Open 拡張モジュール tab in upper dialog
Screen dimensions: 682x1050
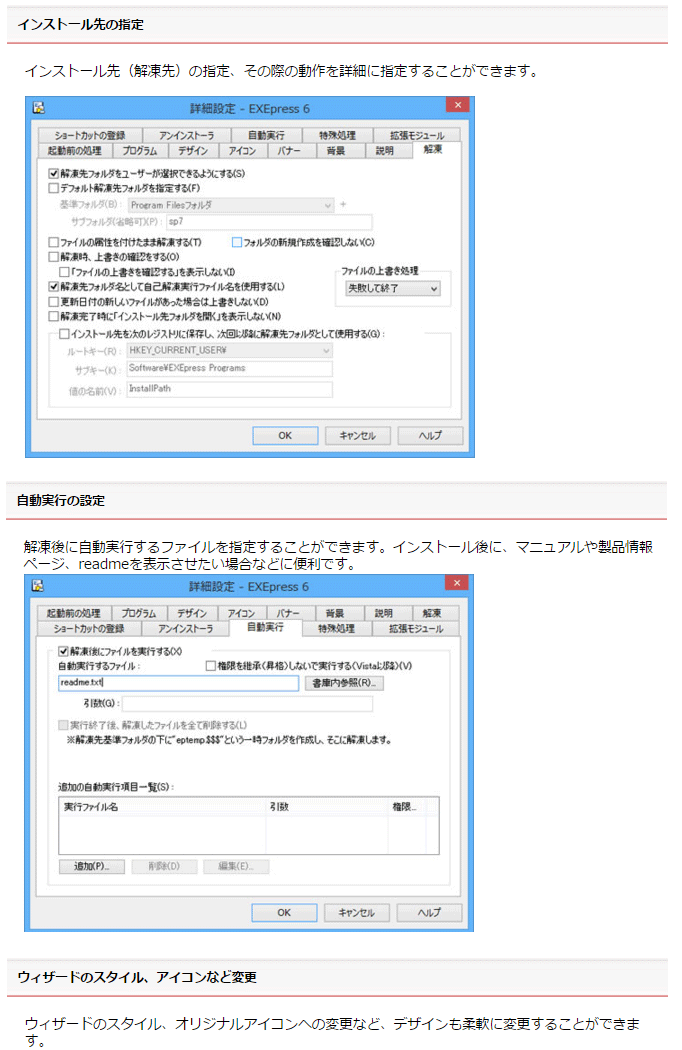(x=417, y=135)
